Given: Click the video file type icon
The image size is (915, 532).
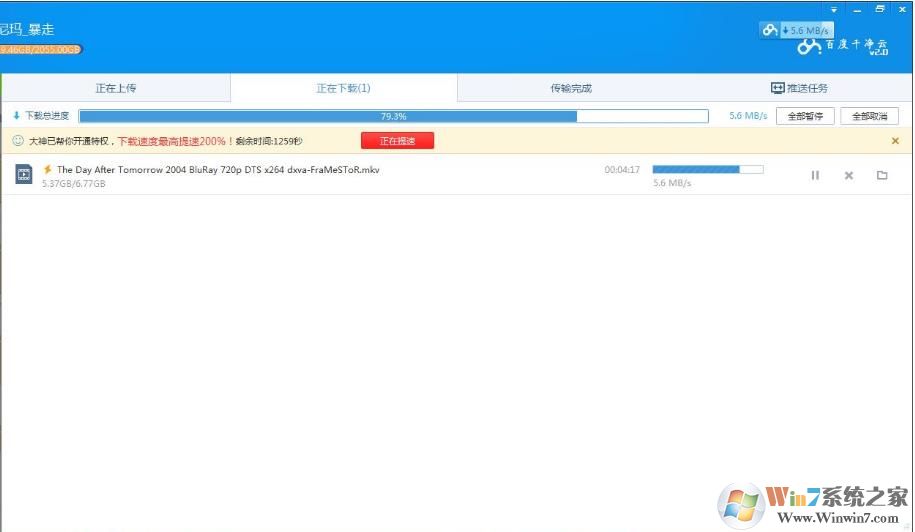Looking at the screenshot, I should click(x=23, y=174).
